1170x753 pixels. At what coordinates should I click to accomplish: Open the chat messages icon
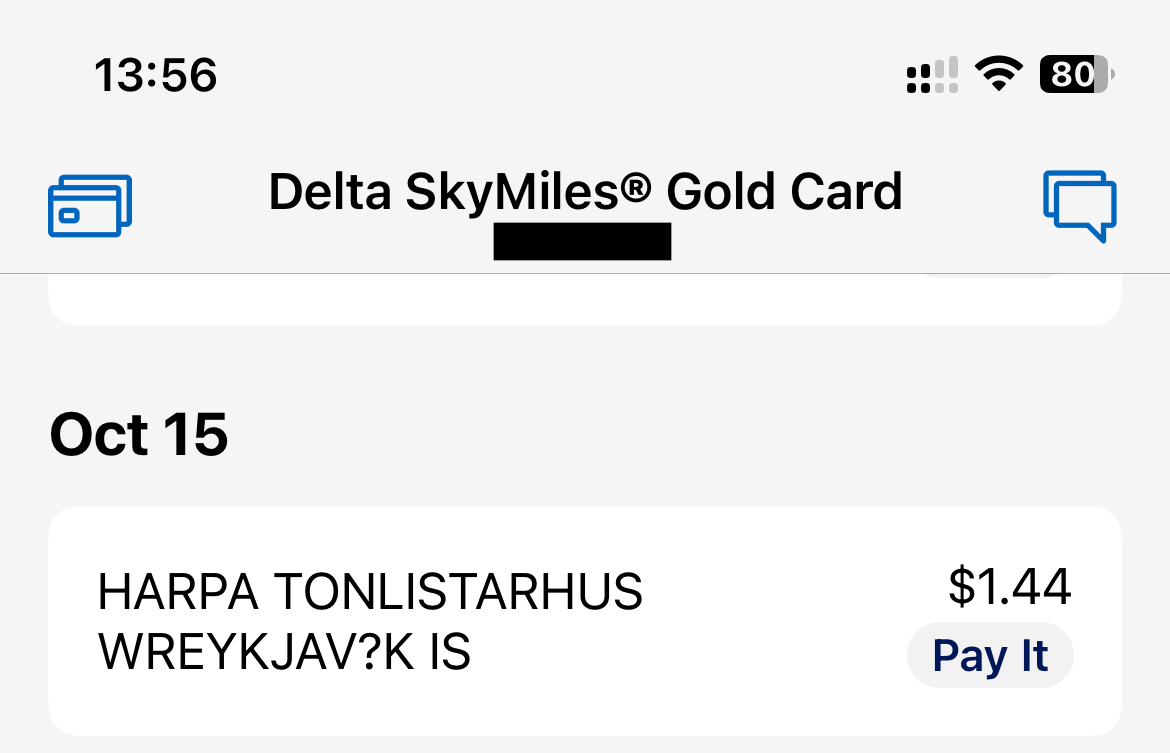1080,205
